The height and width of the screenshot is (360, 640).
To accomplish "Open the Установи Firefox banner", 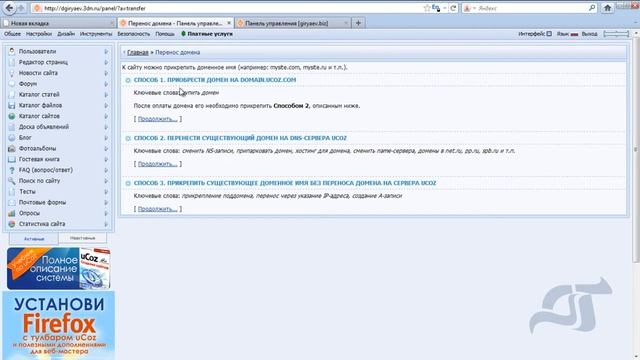I will (x=58, y=326).
